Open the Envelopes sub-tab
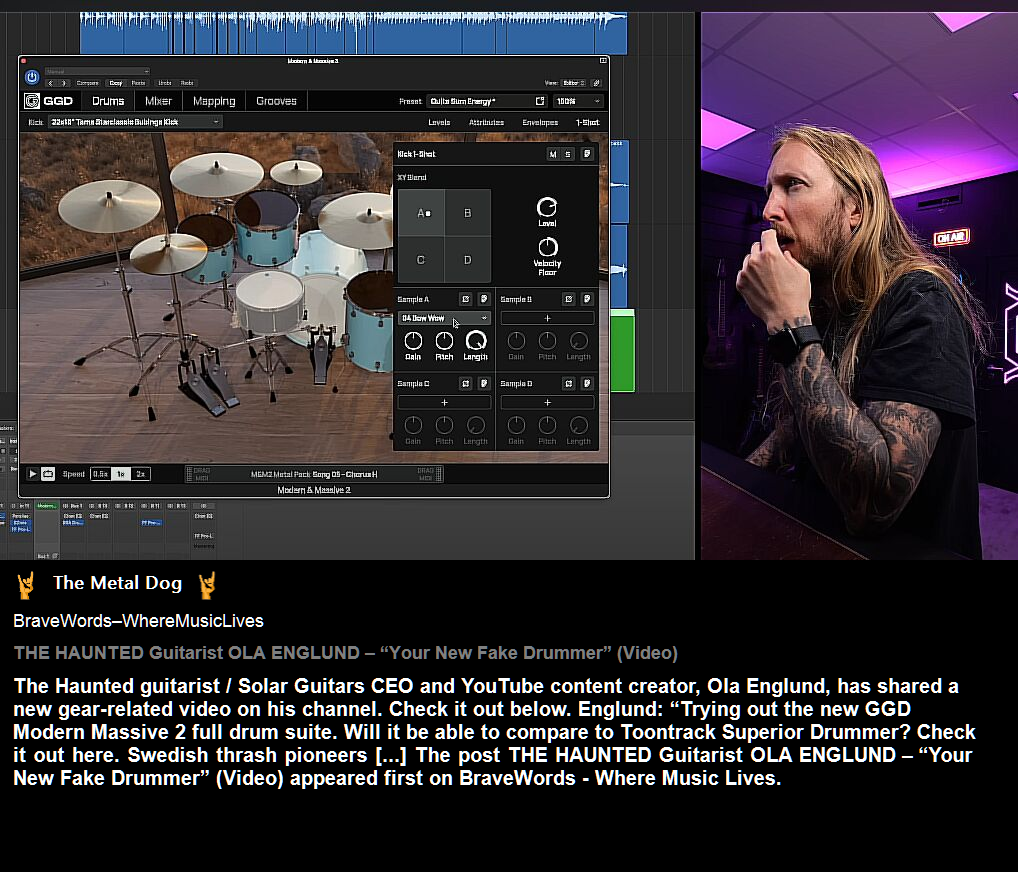This screenshot has height=872, width=1018. click(540, 122)
